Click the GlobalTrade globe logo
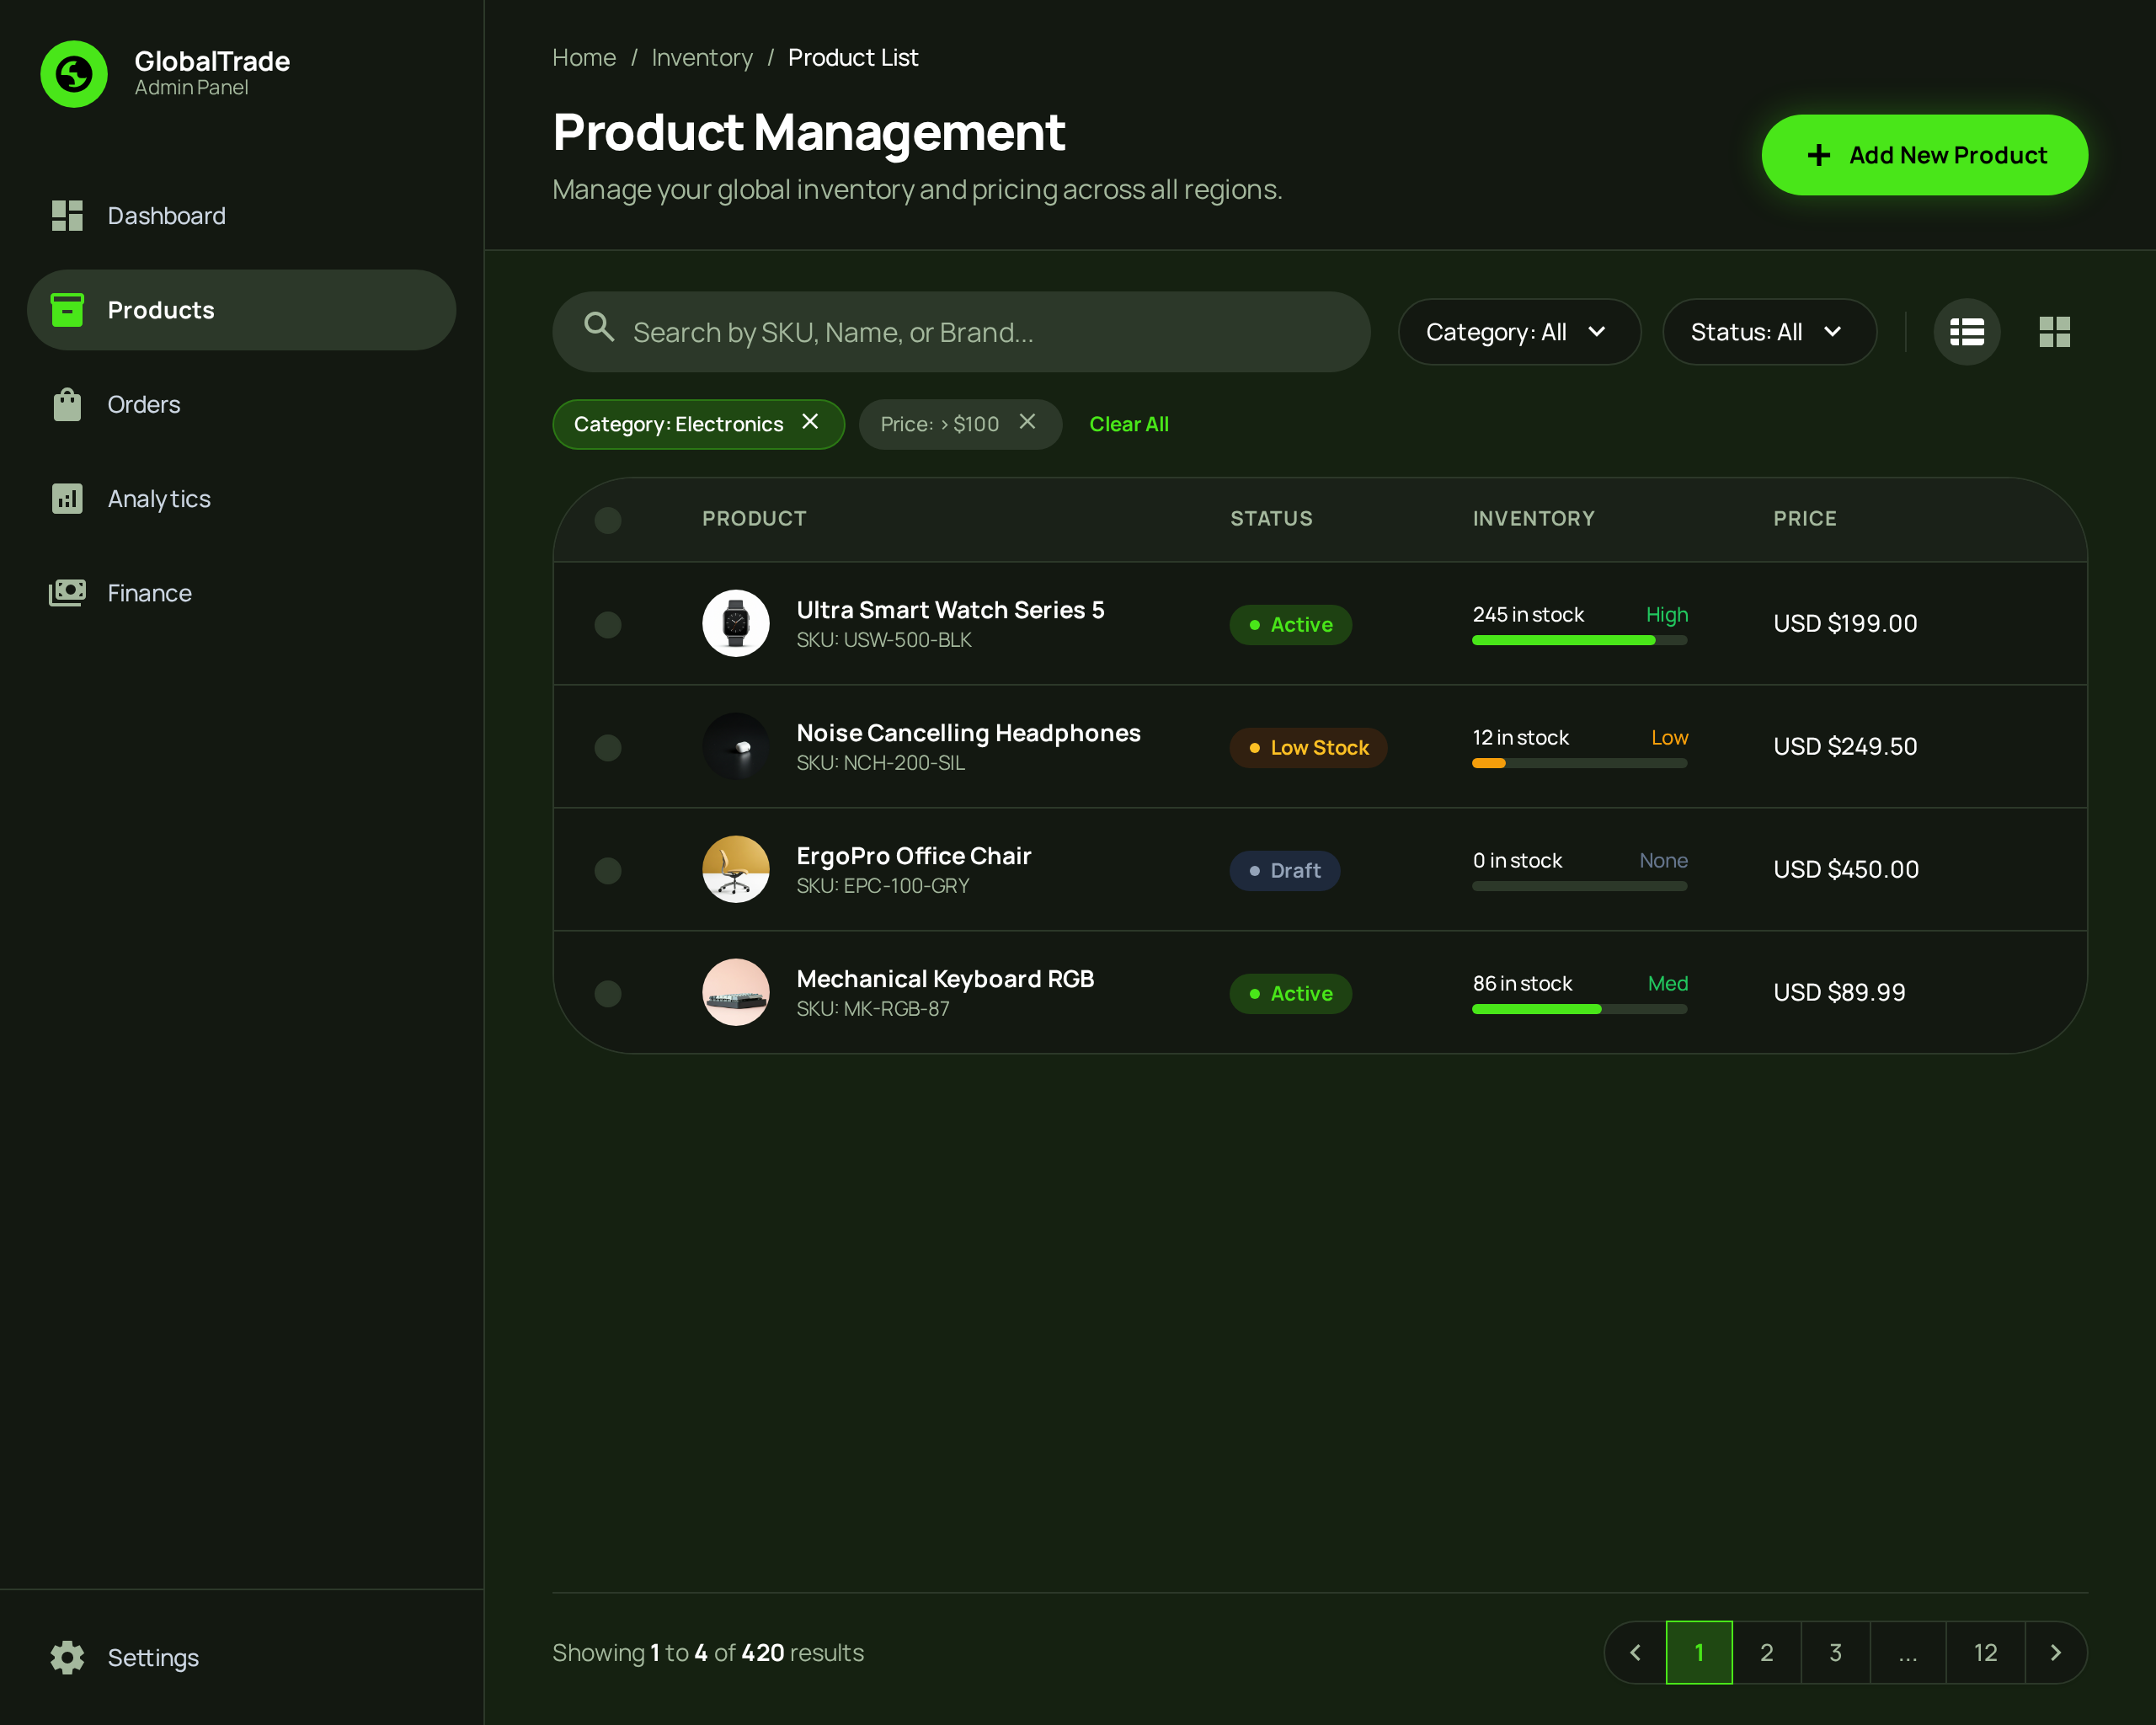This screenshot has width=2156, height=1725. [74, 74]
